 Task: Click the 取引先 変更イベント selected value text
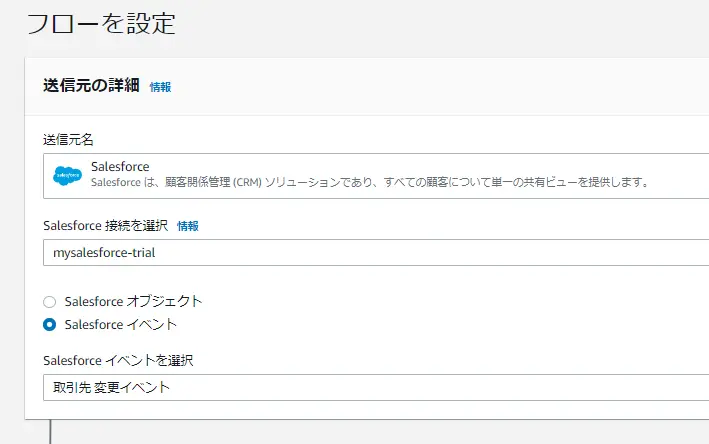(x=111, y=387)
